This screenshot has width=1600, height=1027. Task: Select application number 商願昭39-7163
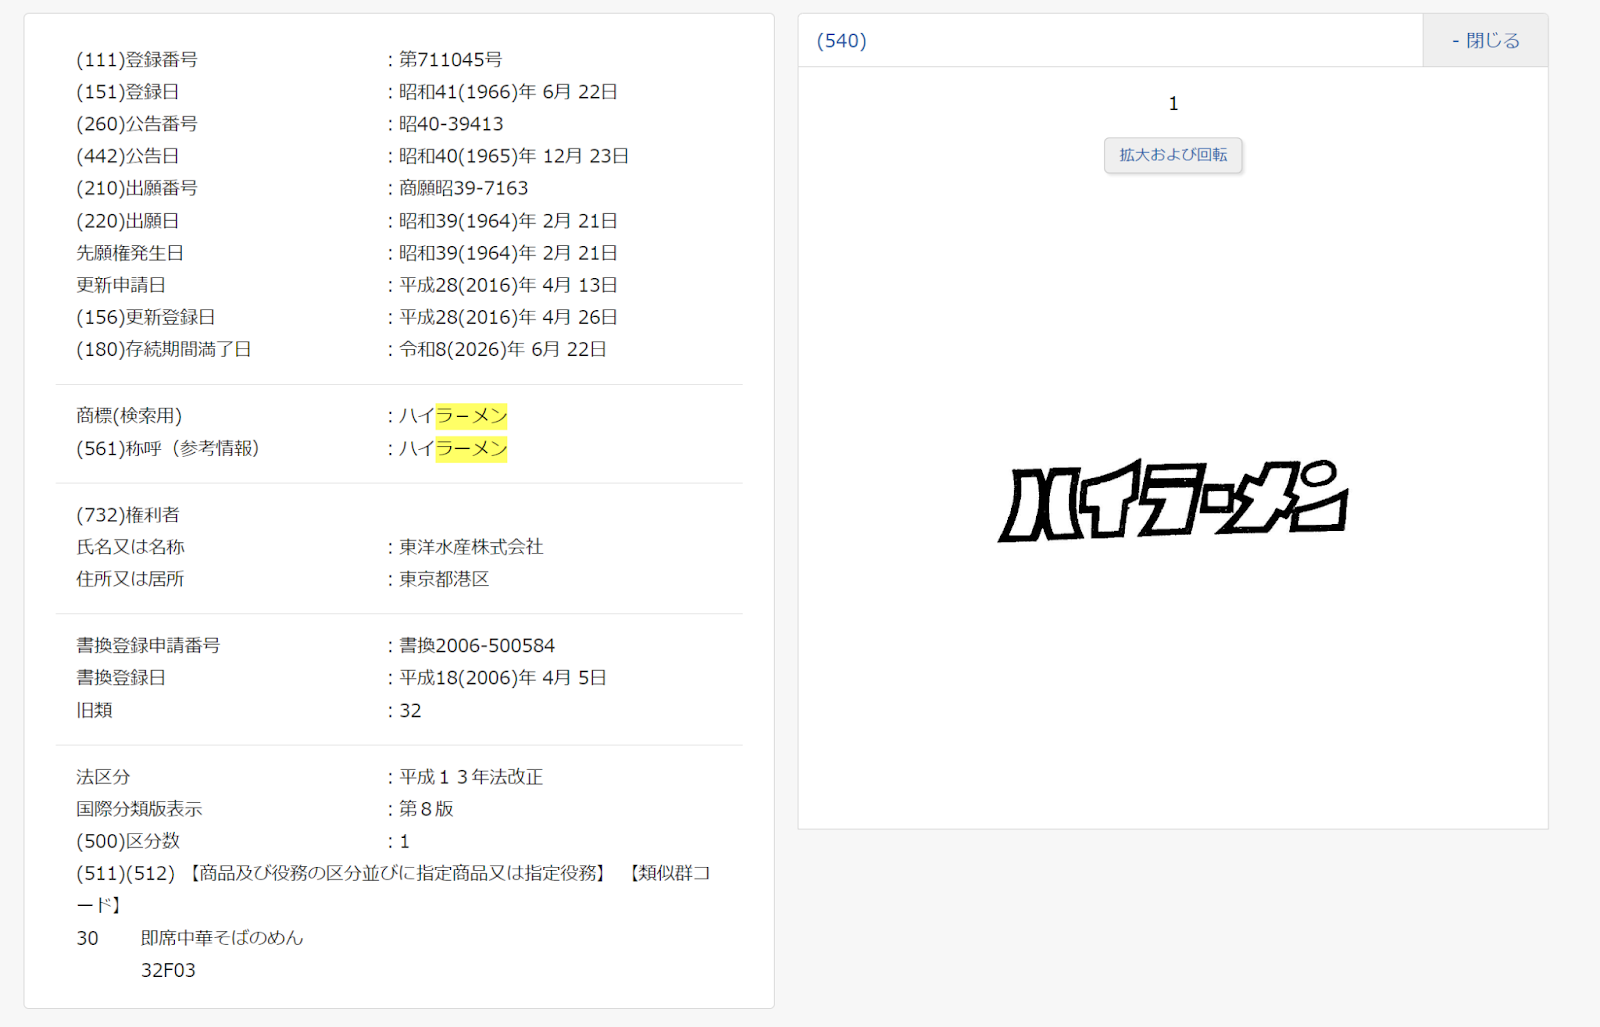pyautogui.click(x=464, y=188)
